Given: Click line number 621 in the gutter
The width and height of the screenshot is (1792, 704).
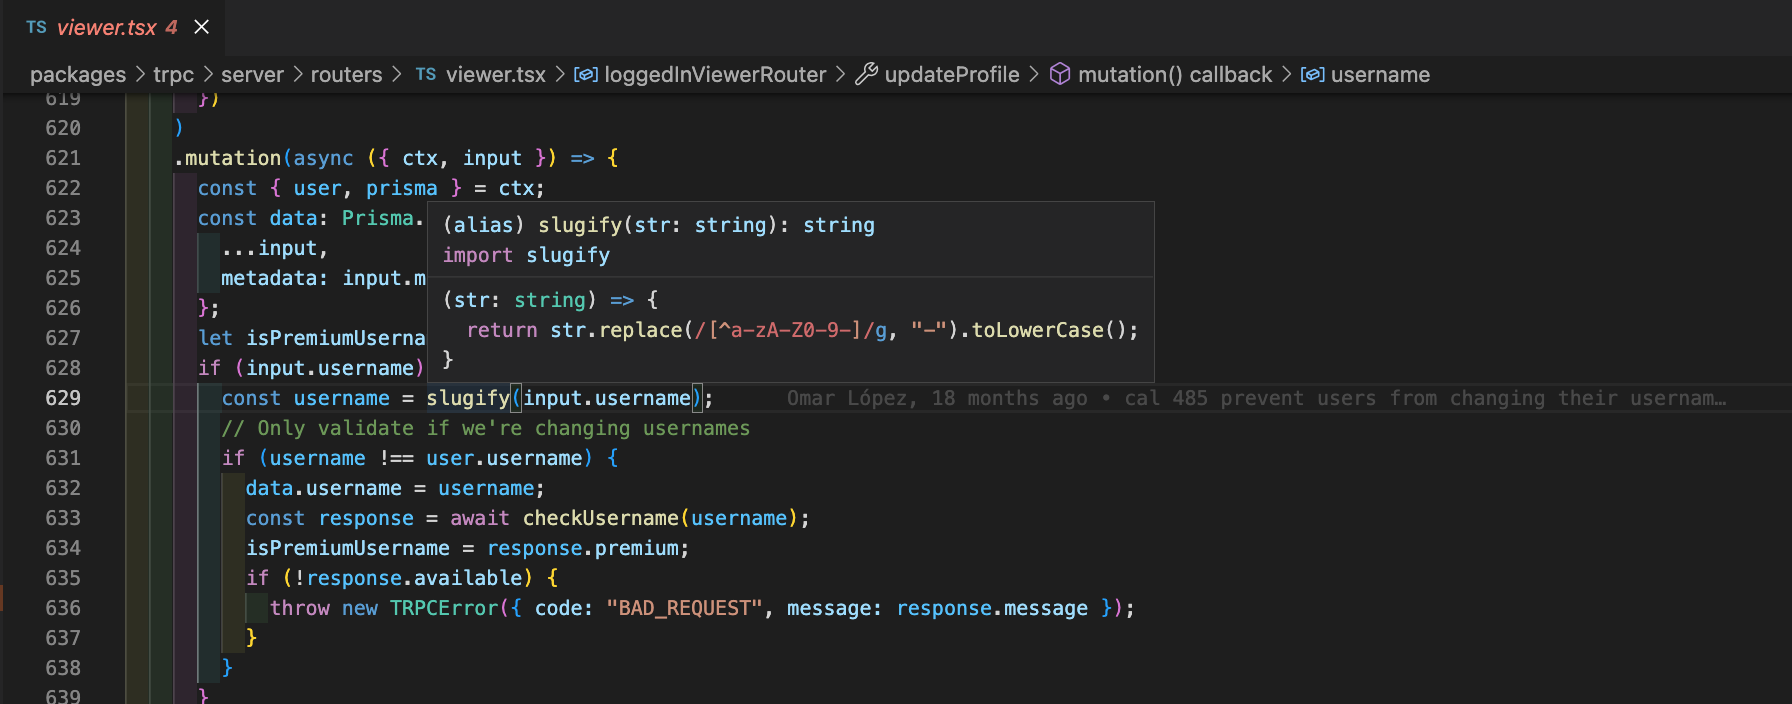Looking at the screenshot, I should tap(63, 158).
